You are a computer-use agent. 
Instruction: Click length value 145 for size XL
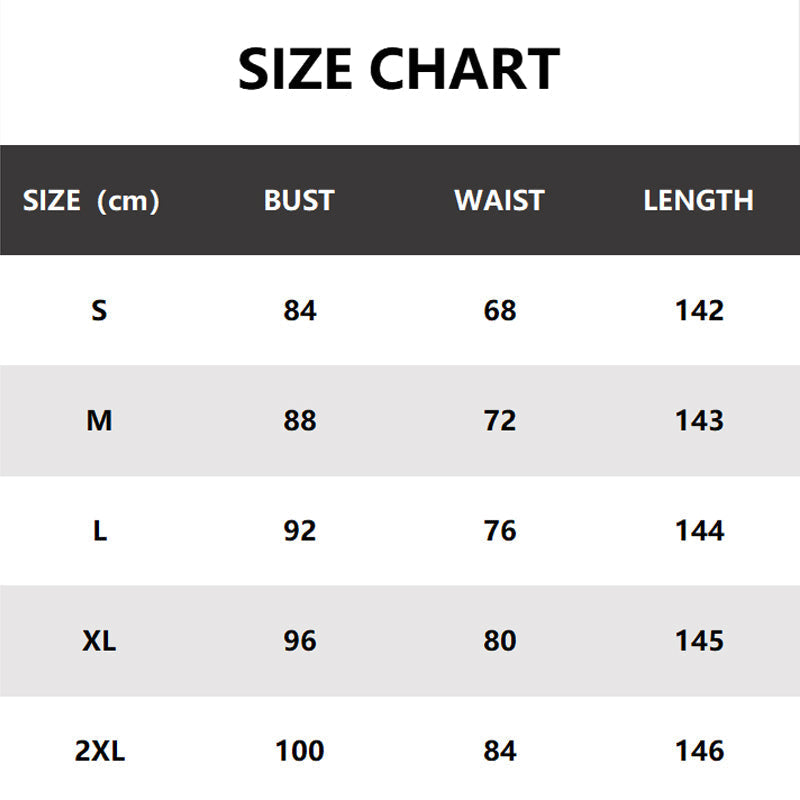pos(699,640)
